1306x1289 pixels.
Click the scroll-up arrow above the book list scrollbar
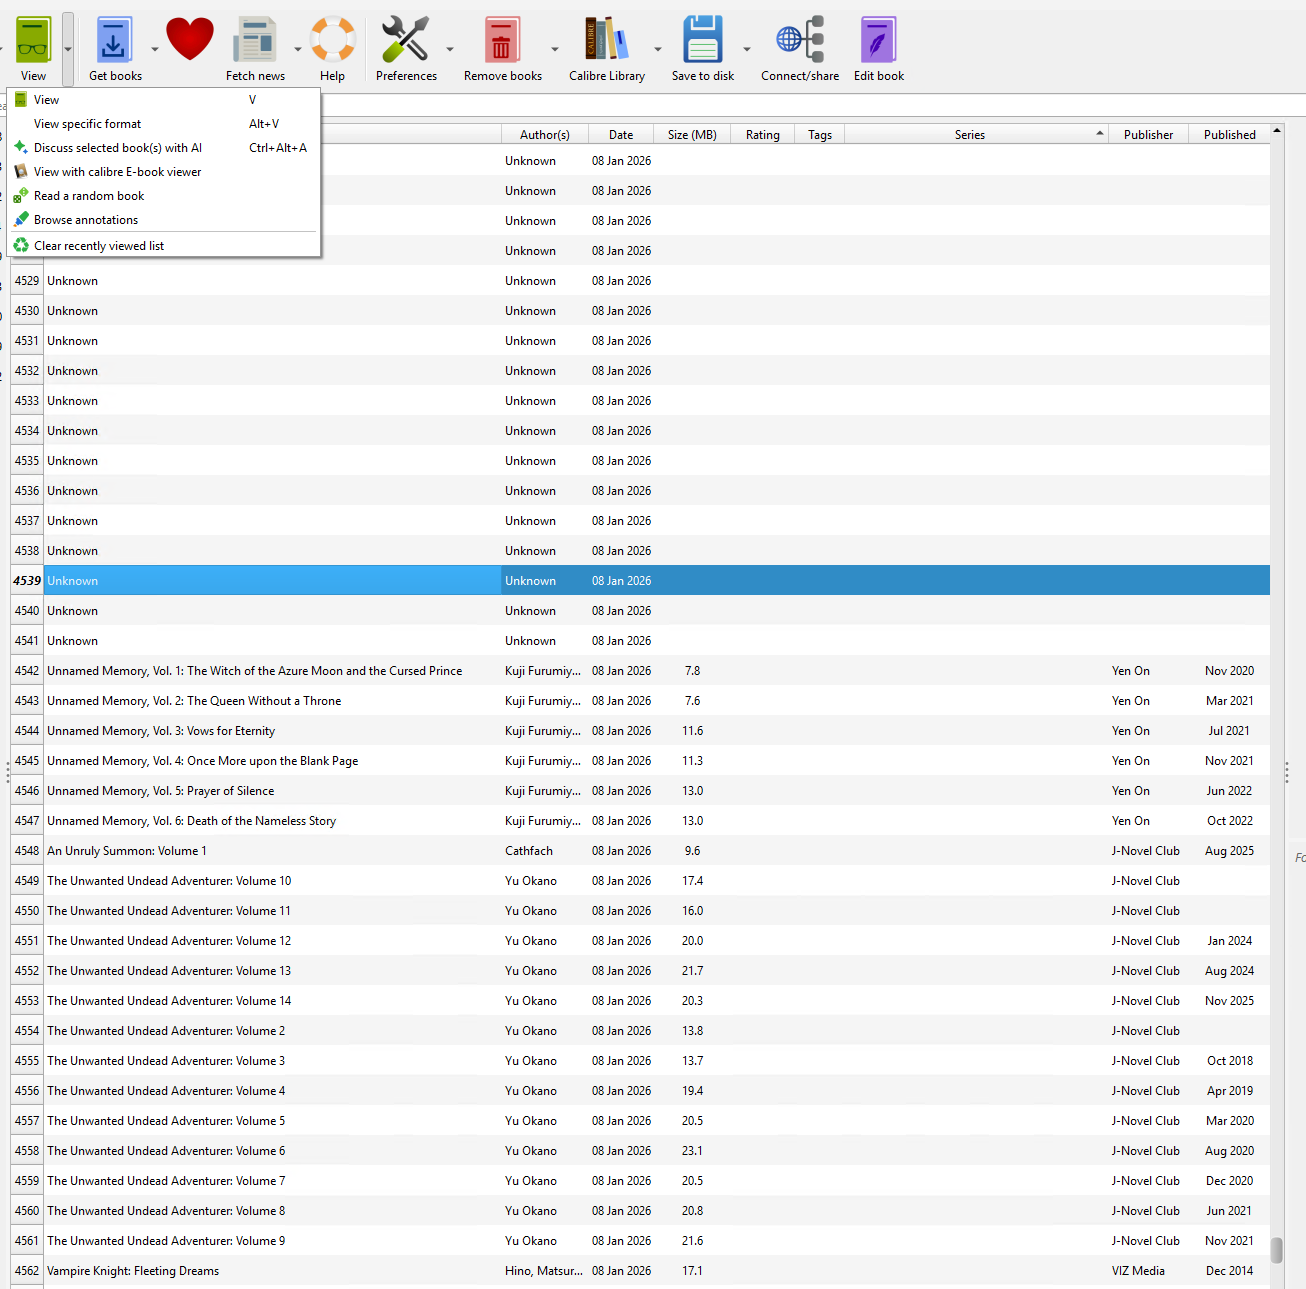pyautogui.click(x=1277, y=131)
